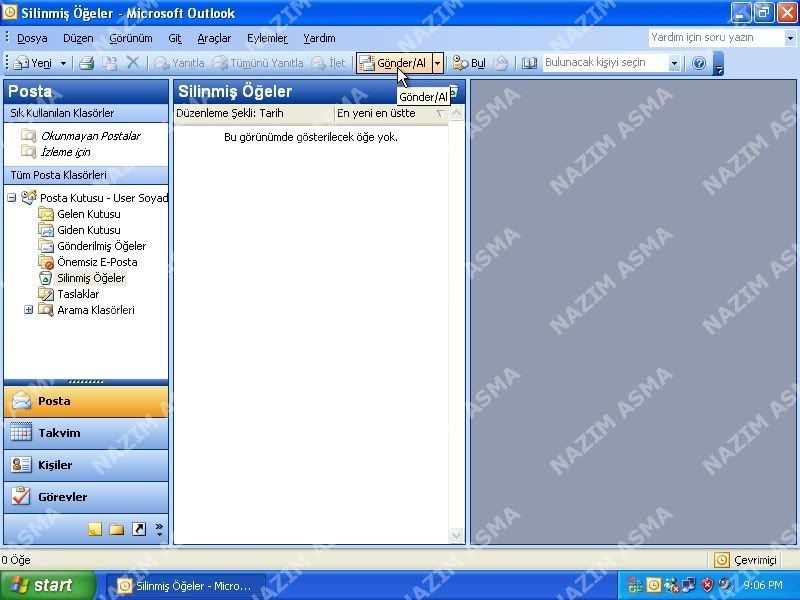Click the İlet forward button

coord(329,63)
